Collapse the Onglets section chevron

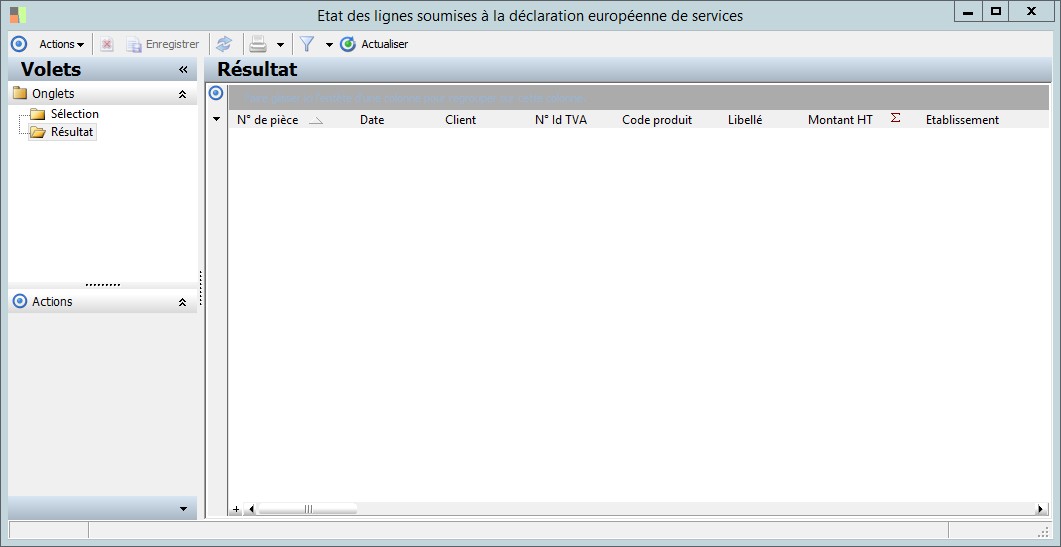pos(182,94)
